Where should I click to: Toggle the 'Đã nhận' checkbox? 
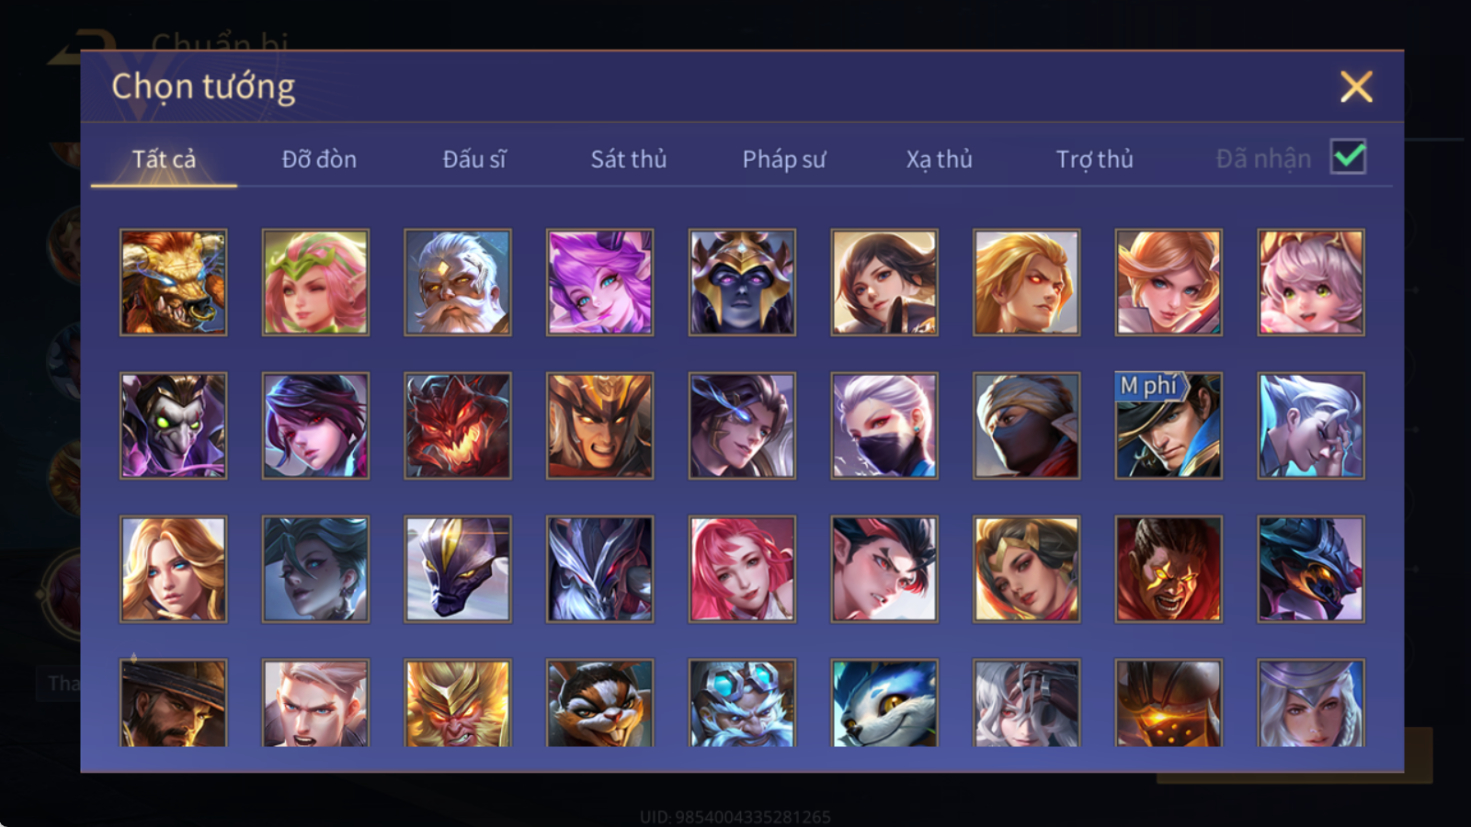1348,157
